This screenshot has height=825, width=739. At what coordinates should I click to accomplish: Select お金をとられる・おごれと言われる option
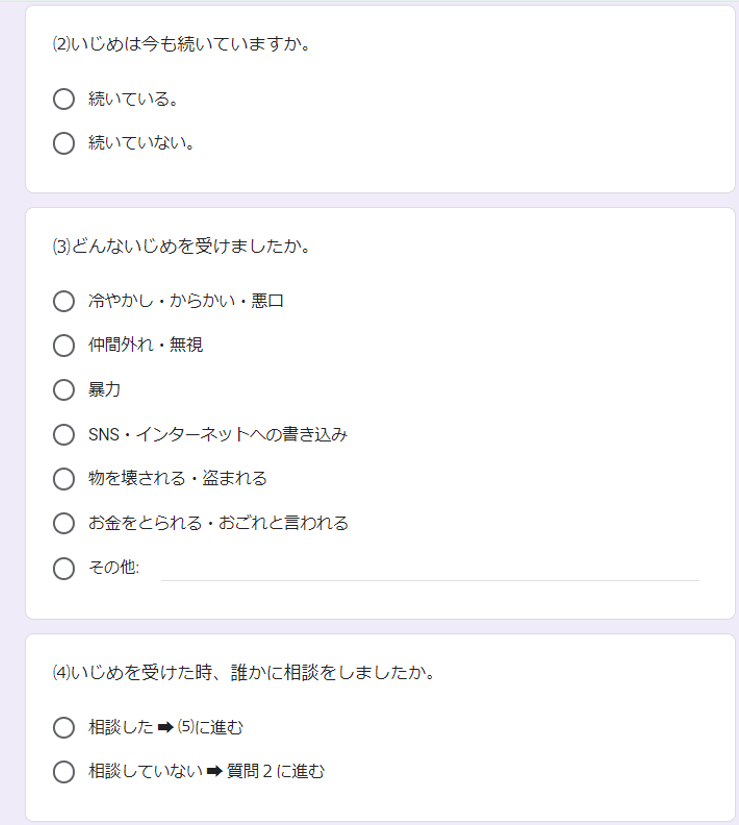pyautogui.click(x=64, y=523)
